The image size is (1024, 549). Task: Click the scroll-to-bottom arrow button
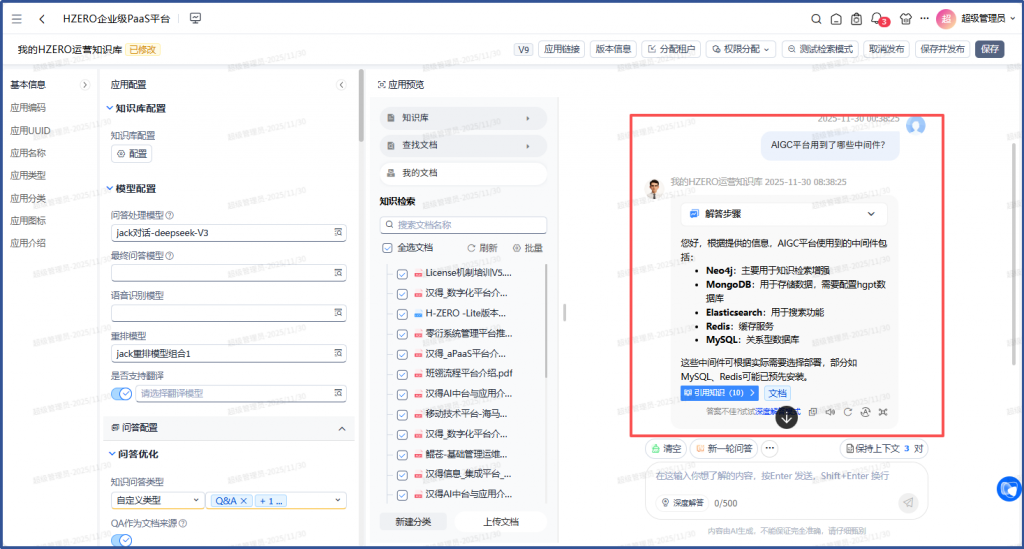[x=787, y=417]
